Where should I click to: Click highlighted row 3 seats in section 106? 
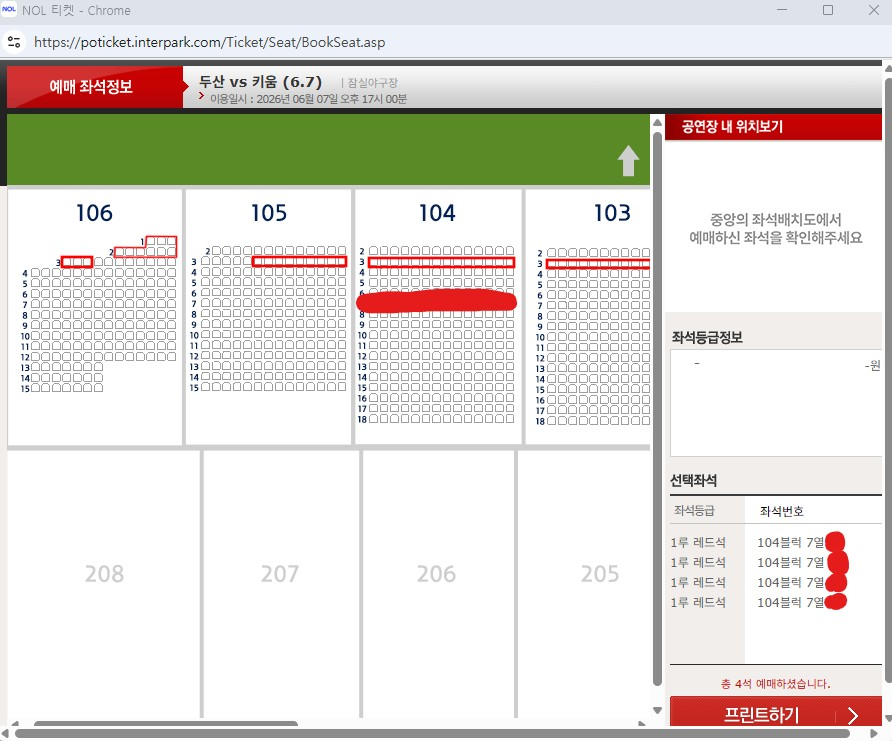[x=77, y=262]
